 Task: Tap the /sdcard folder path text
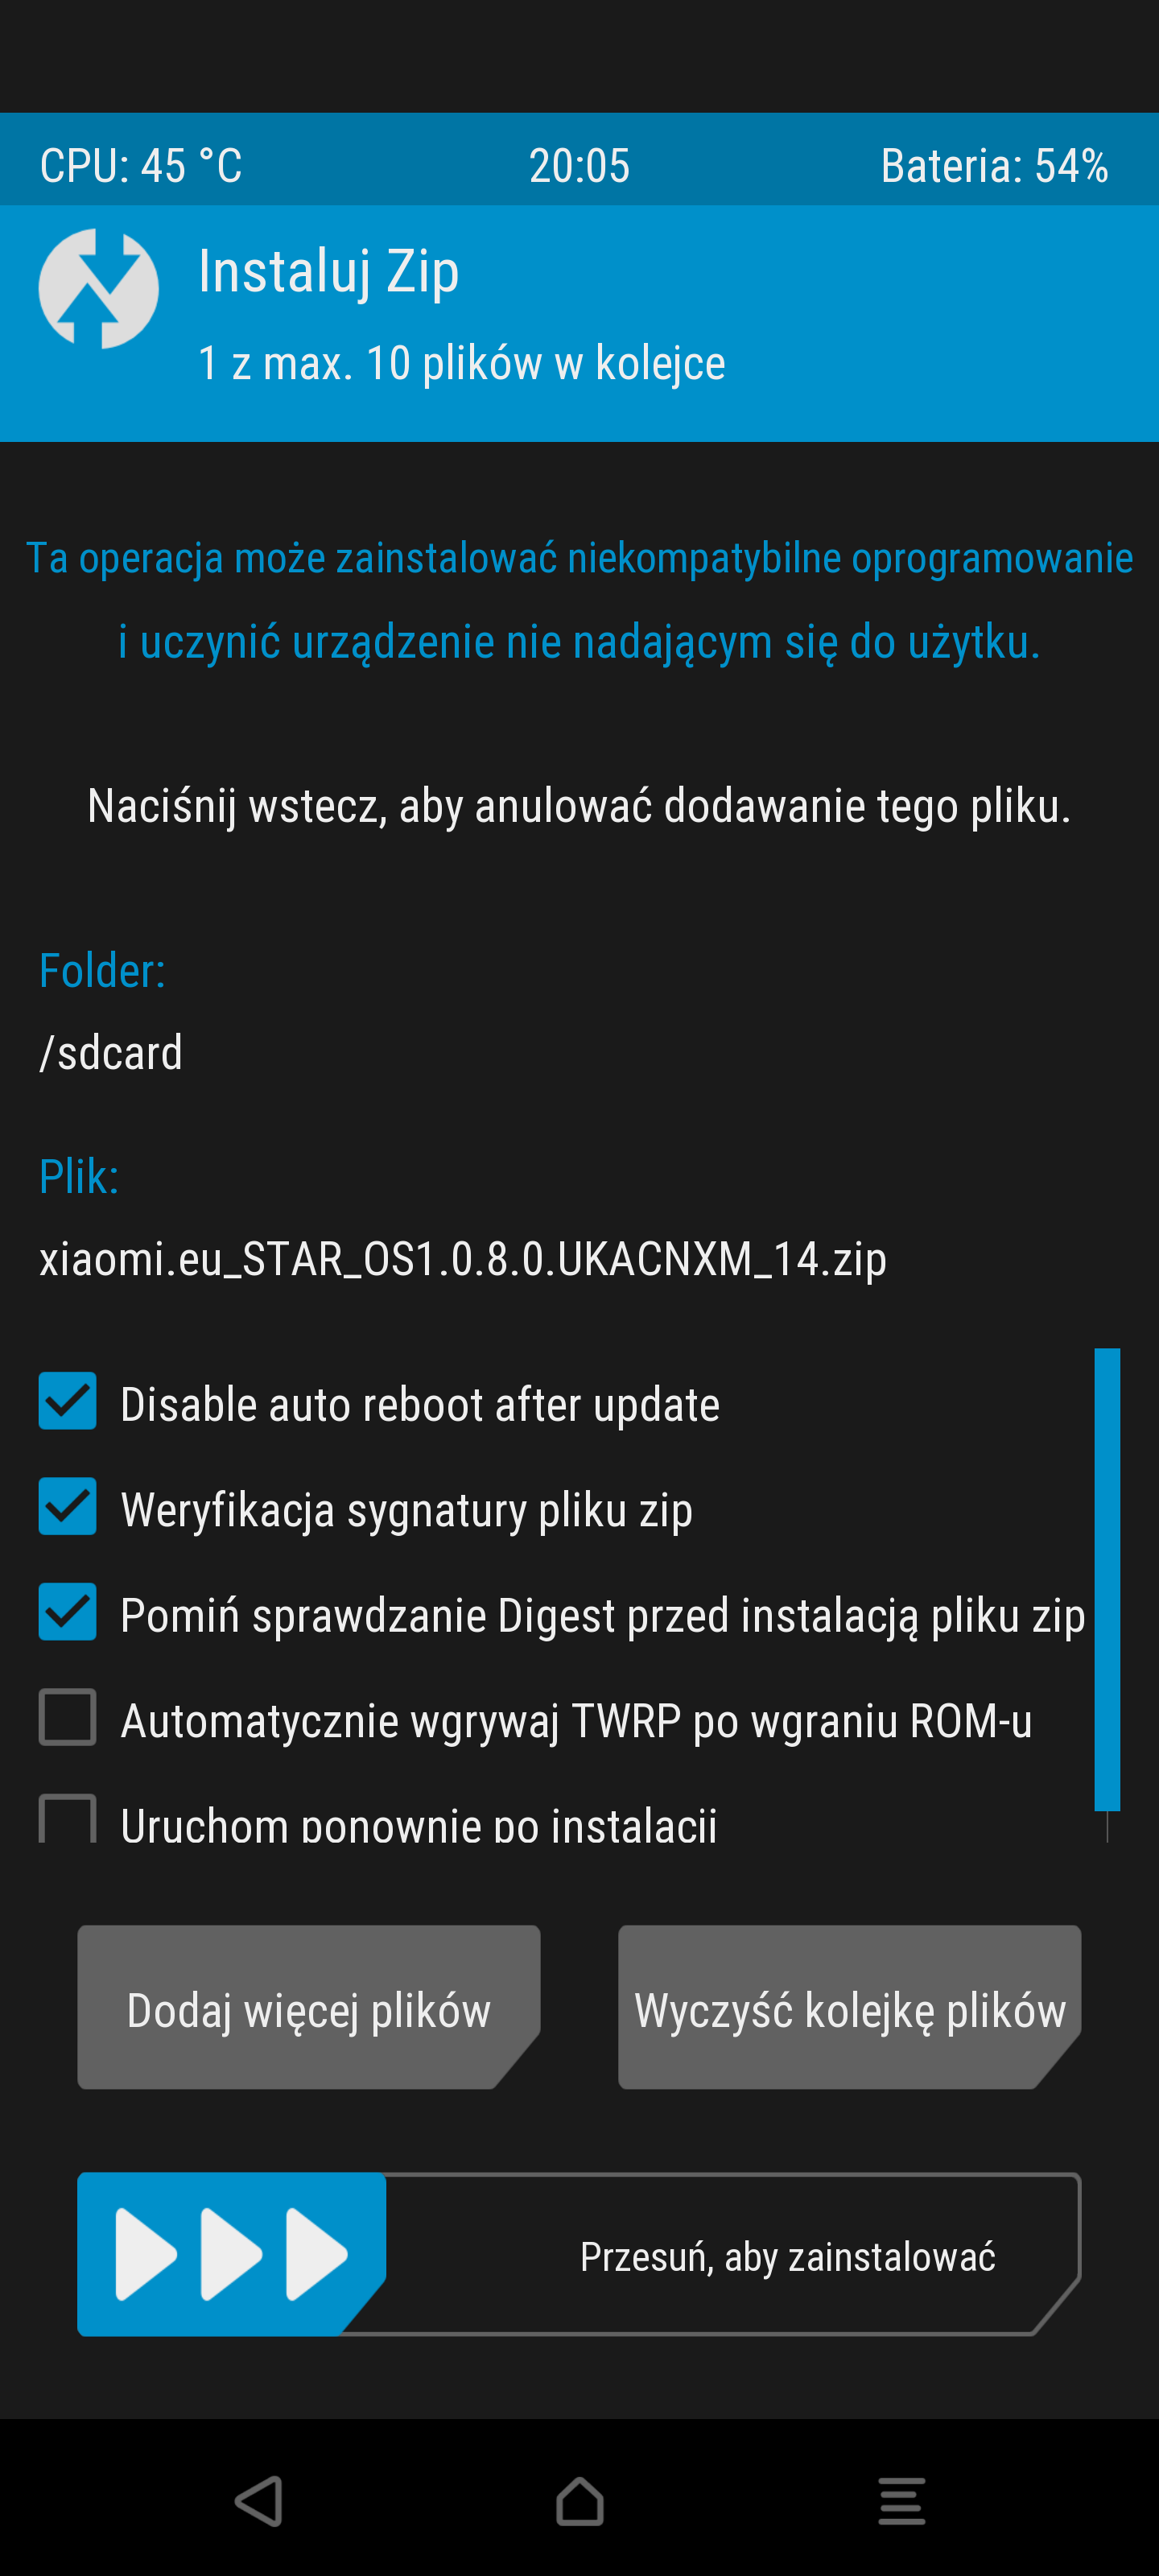pyautogui.click(x=111, y=1053)
